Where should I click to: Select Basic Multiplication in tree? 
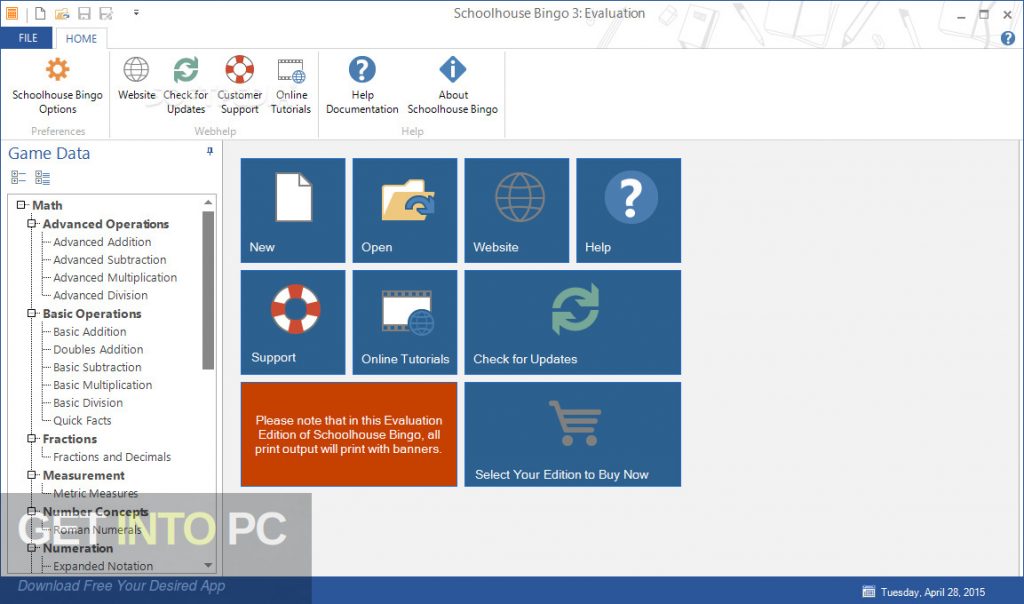(x=103, y=385)
